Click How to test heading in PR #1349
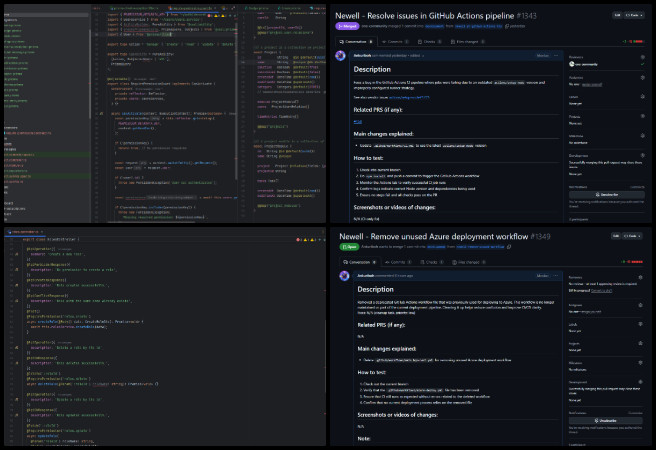This screenshot has height=450, width=656. (372, 372)
